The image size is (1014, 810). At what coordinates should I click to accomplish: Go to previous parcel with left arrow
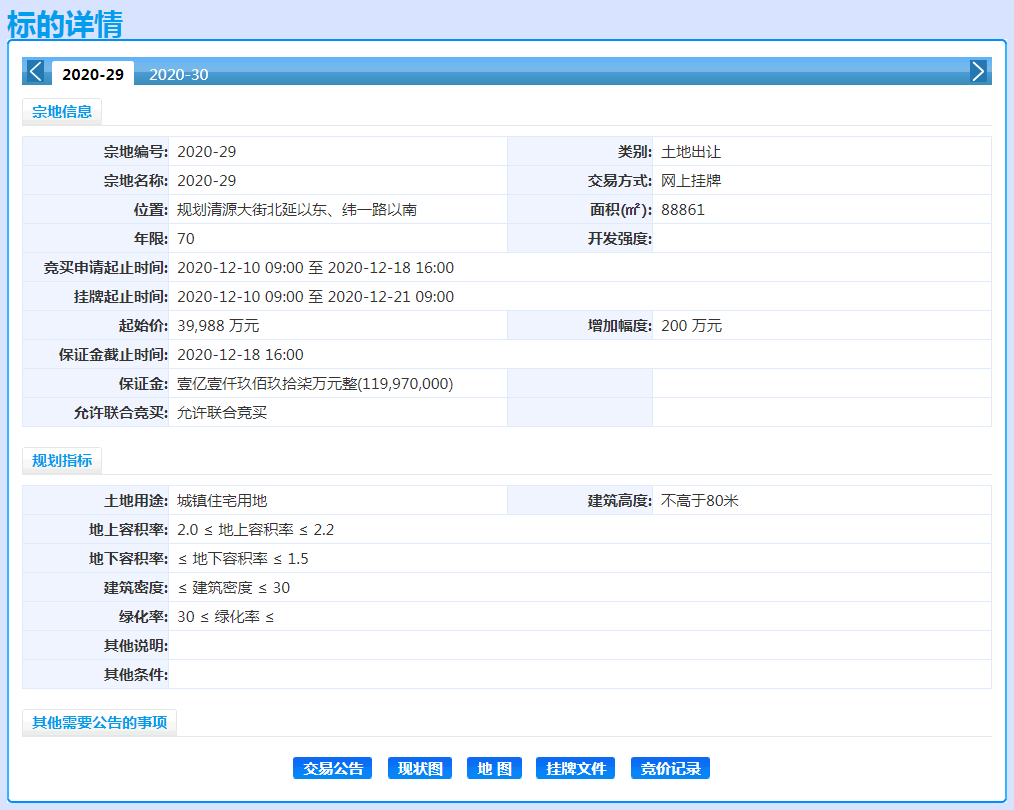tap(35, 71)
